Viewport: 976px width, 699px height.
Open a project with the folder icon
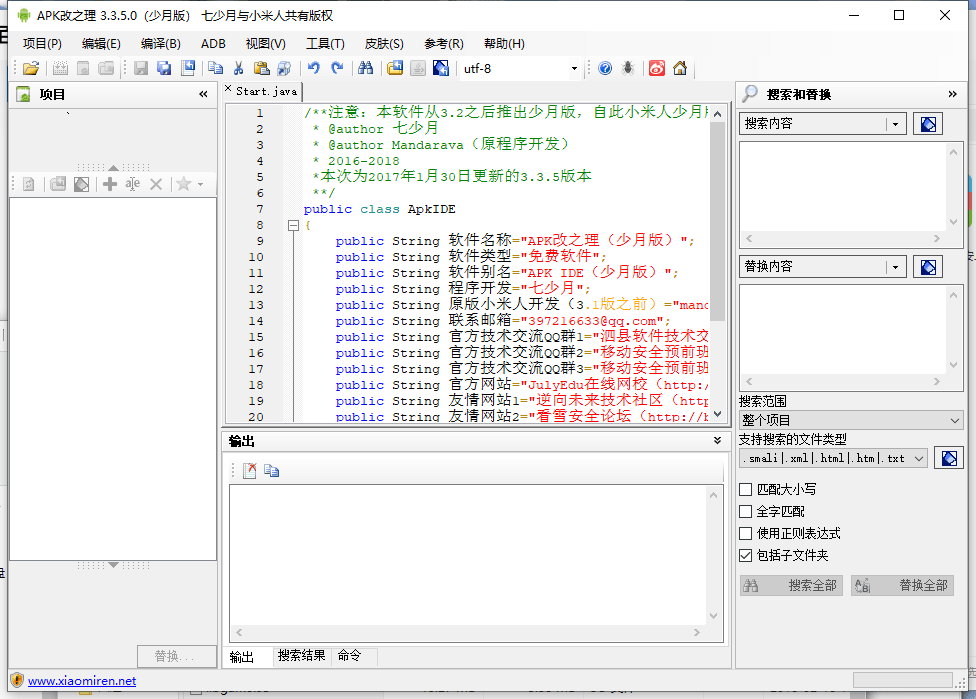pyautogui.click(x=30, y=68)
